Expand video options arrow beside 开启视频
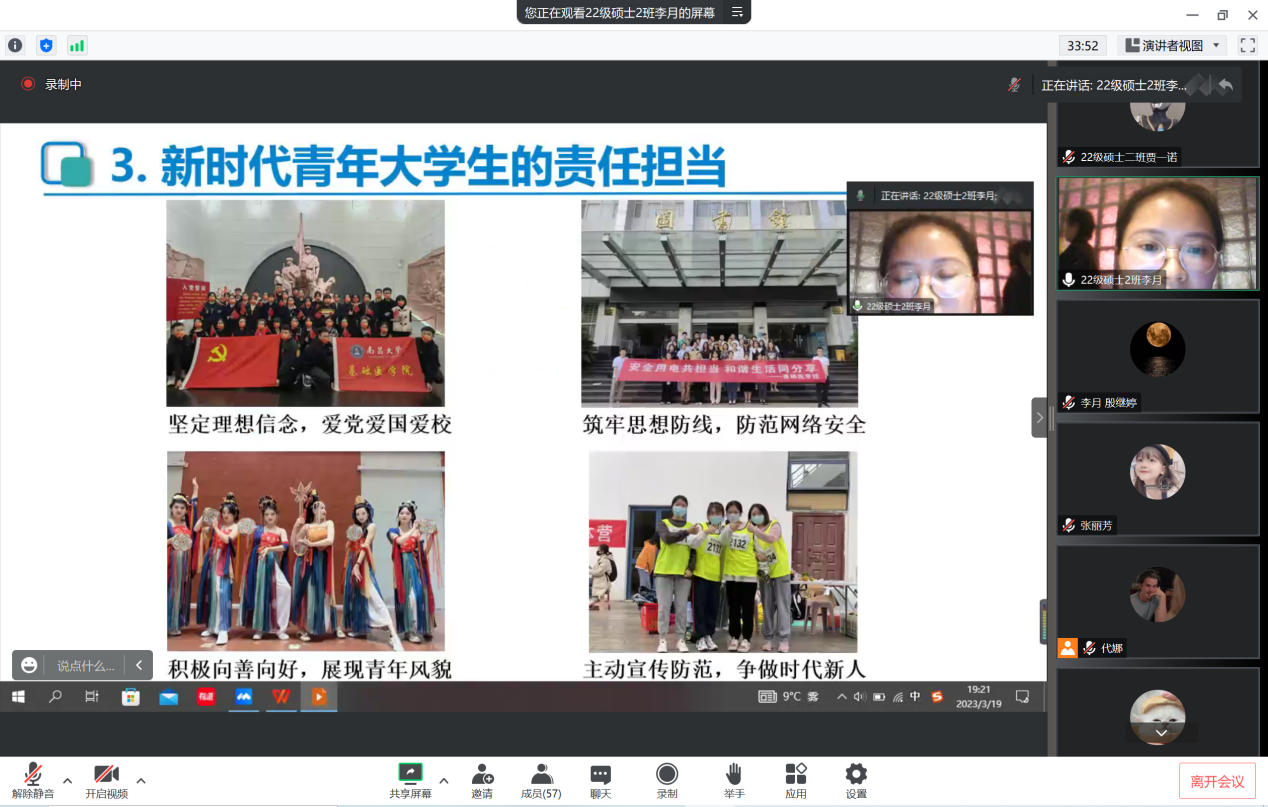This screenshot has width=1268, height=807. [141, 780]
